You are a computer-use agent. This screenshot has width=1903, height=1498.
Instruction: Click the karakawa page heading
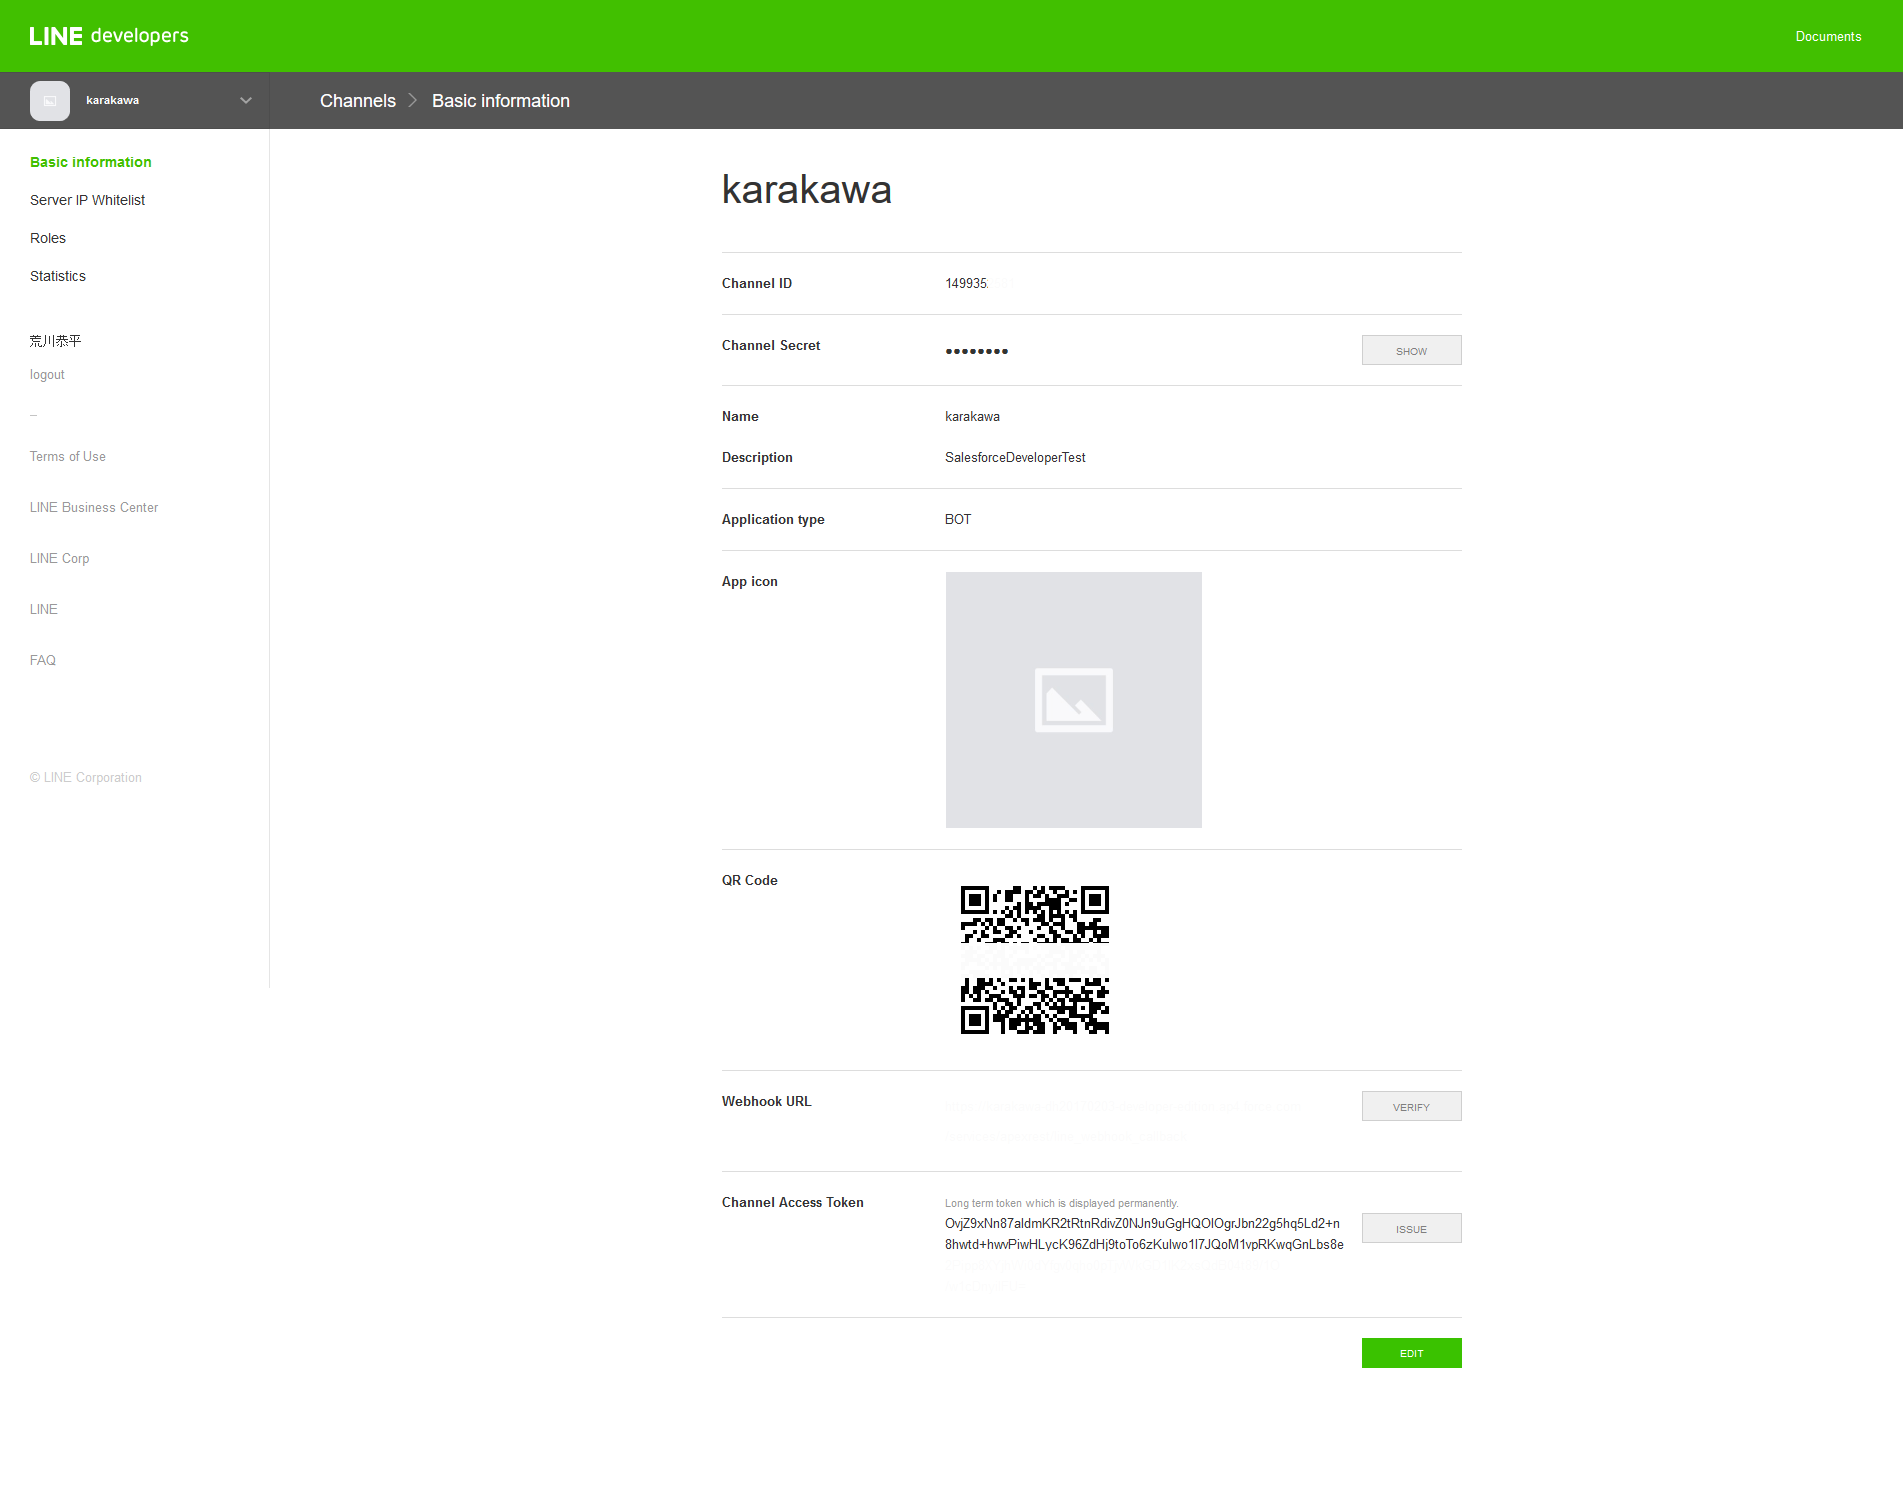[x=807, y=190]
